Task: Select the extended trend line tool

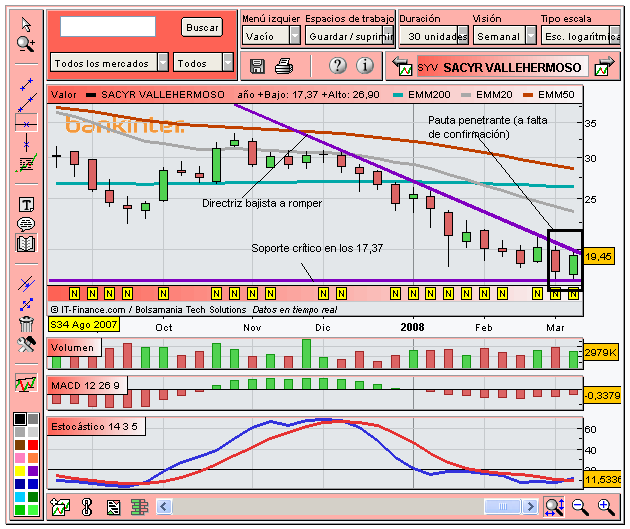Action: tap(27, 103)
